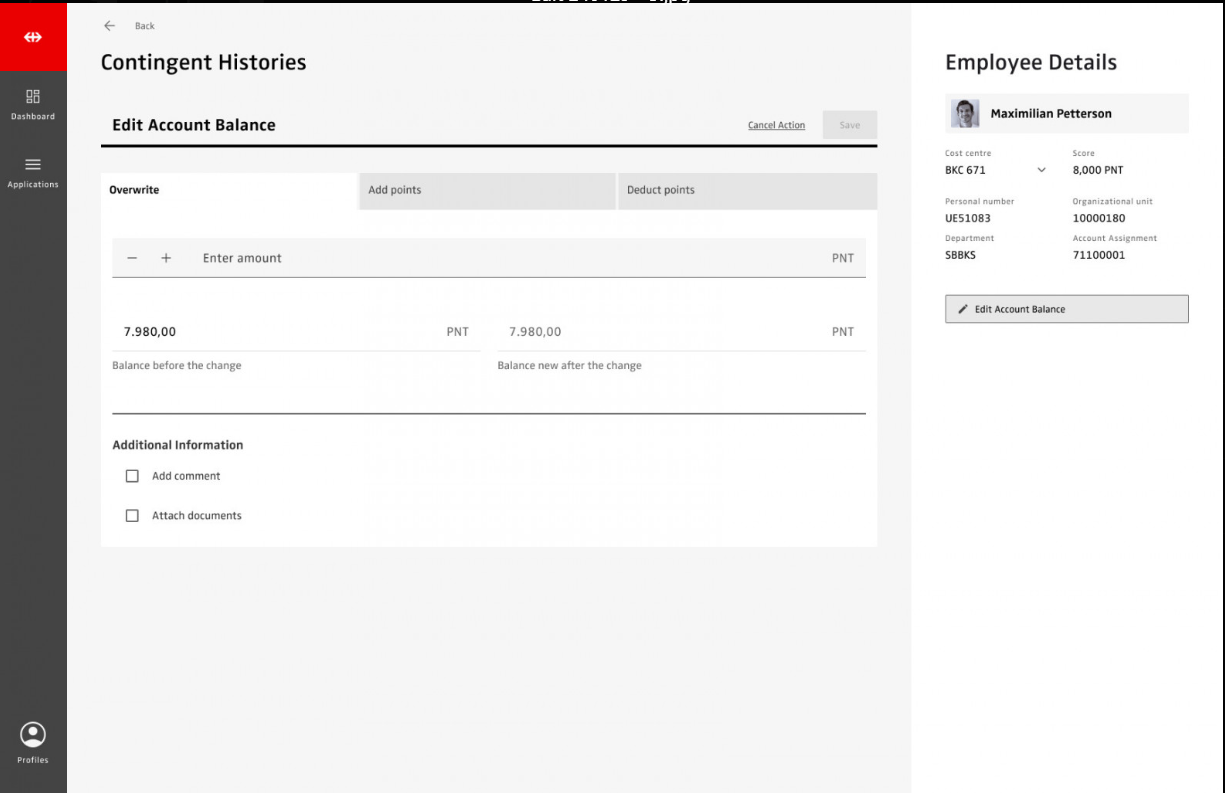Viewport: 1225px width, 793px height.
Task: Enable the Add comment checkbox
Action: 132,476
